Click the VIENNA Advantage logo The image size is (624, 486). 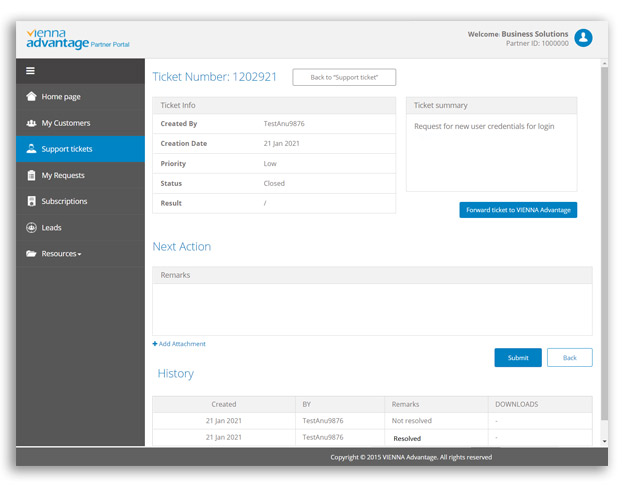click(x=77, y=39)
